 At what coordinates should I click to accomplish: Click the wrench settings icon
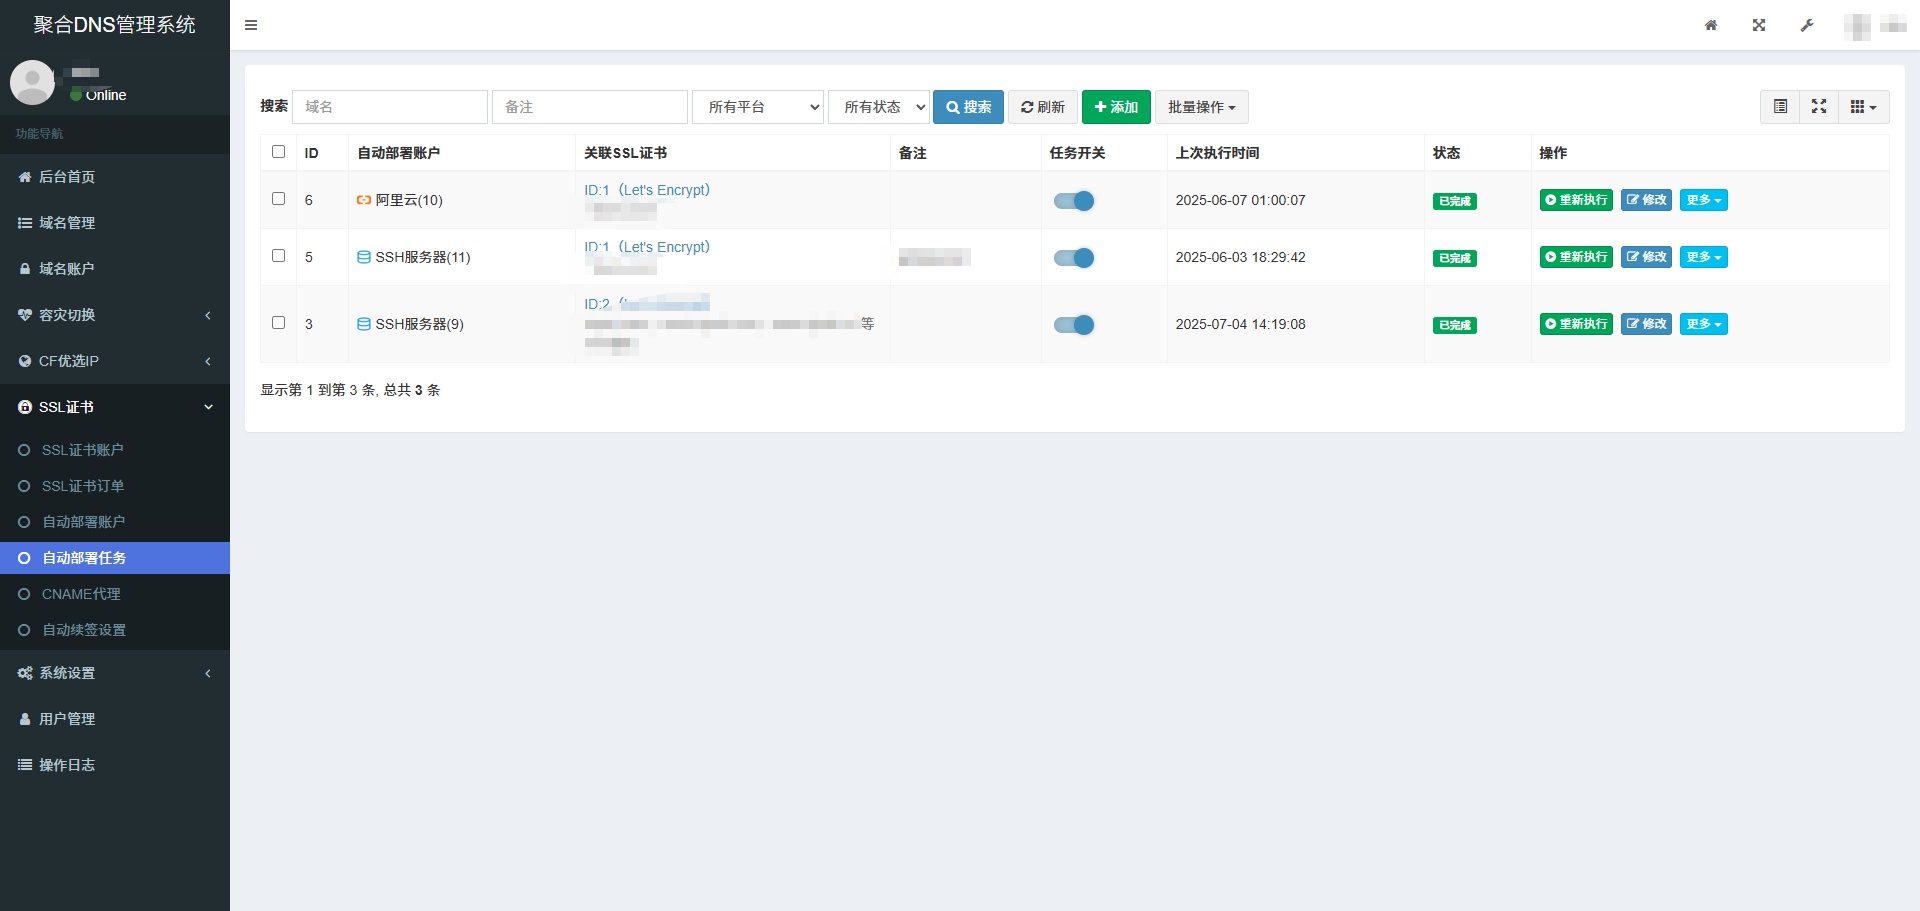click(x=1807, y=25)
